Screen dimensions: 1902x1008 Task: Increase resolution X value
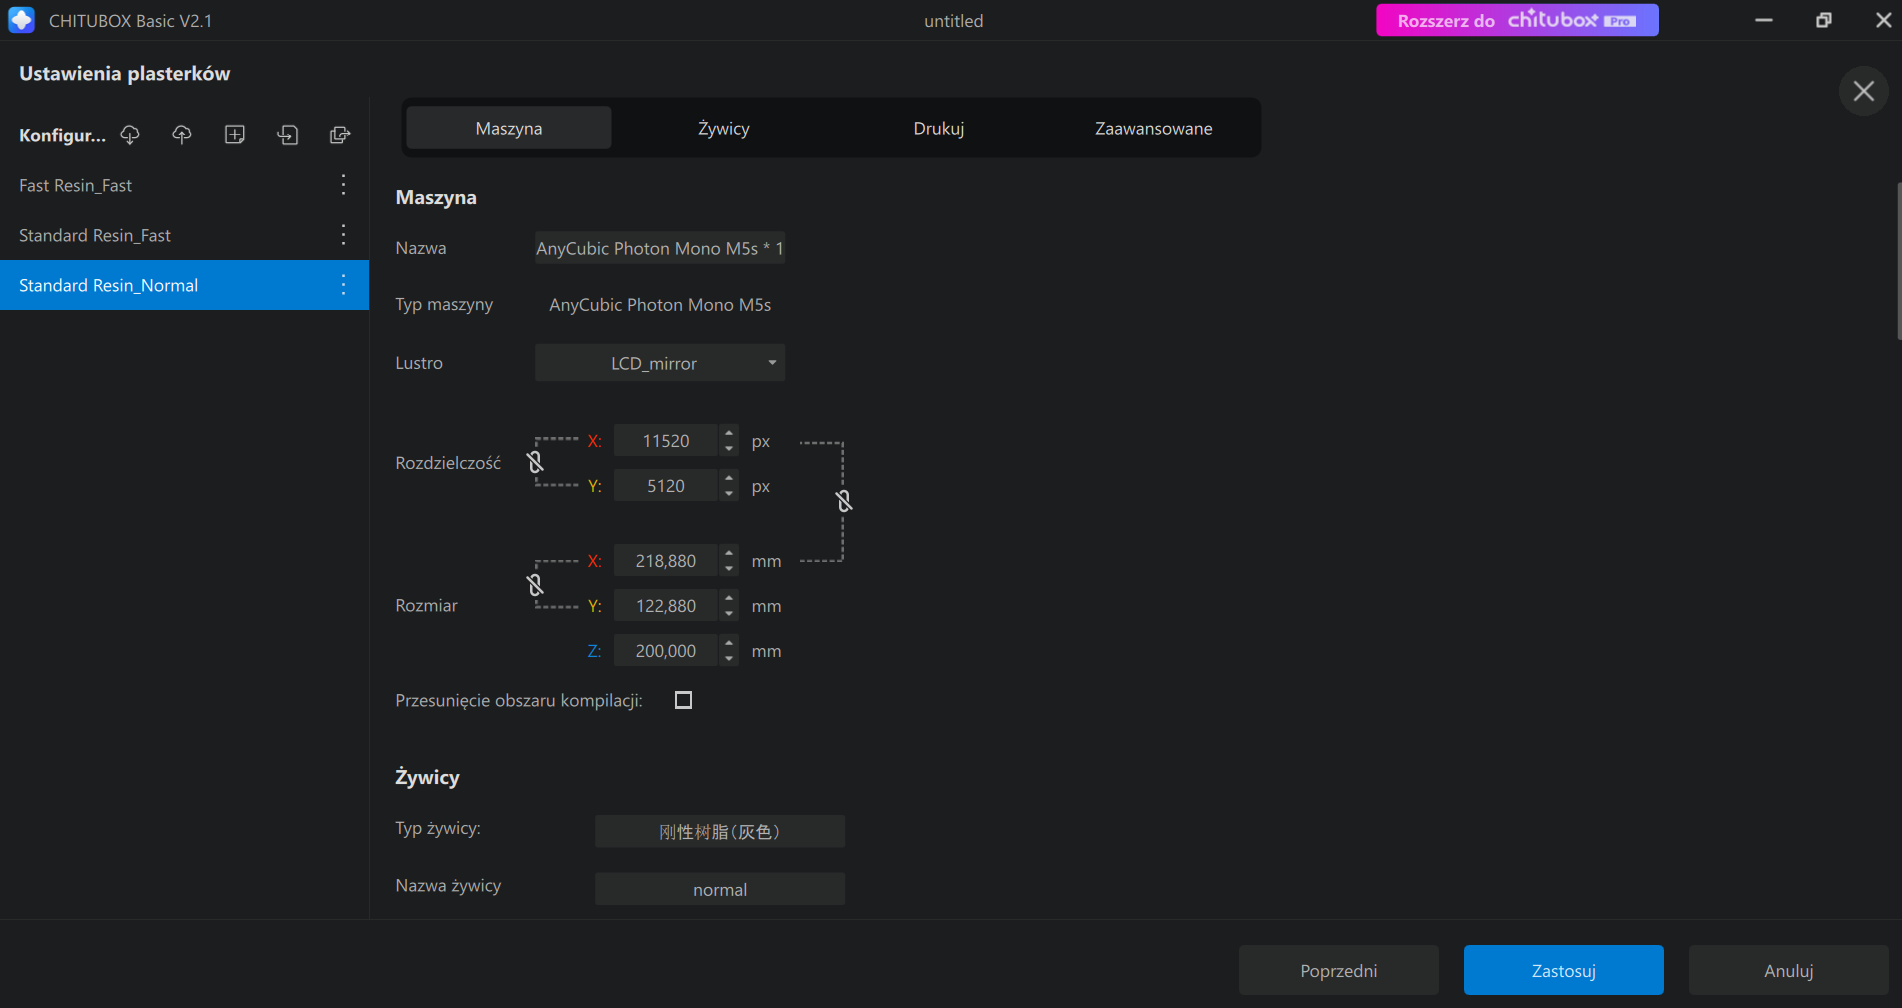tap(729, 433)
